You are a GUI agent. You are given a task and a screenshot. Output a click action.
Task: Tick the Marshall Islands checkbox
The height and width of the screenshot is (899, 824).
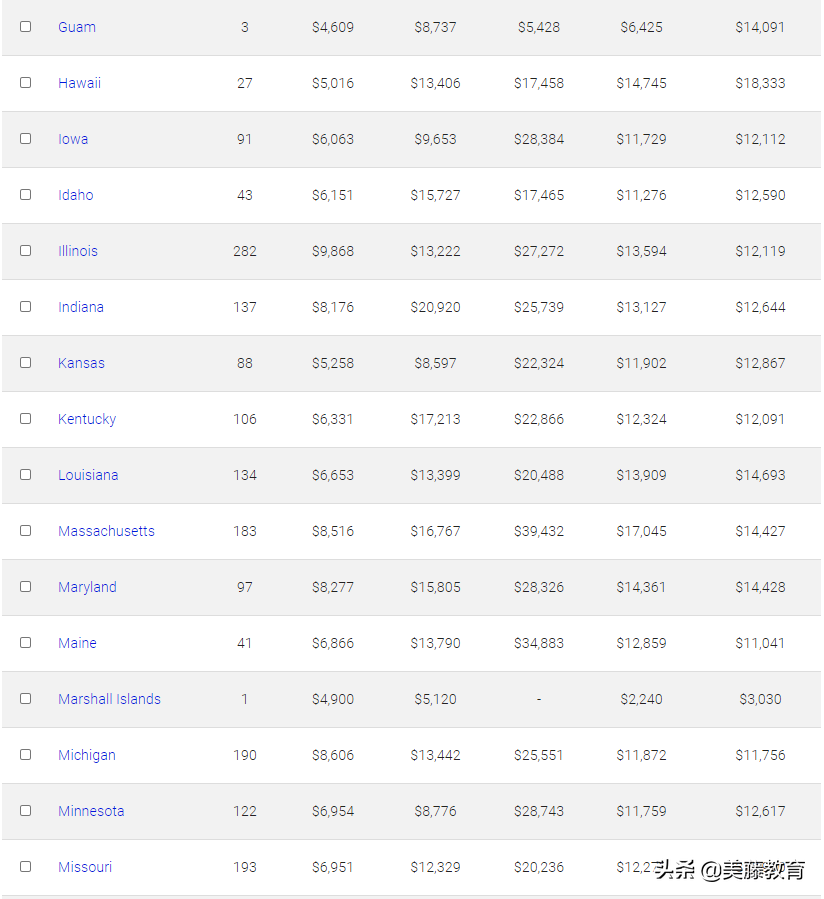point(26,699)
